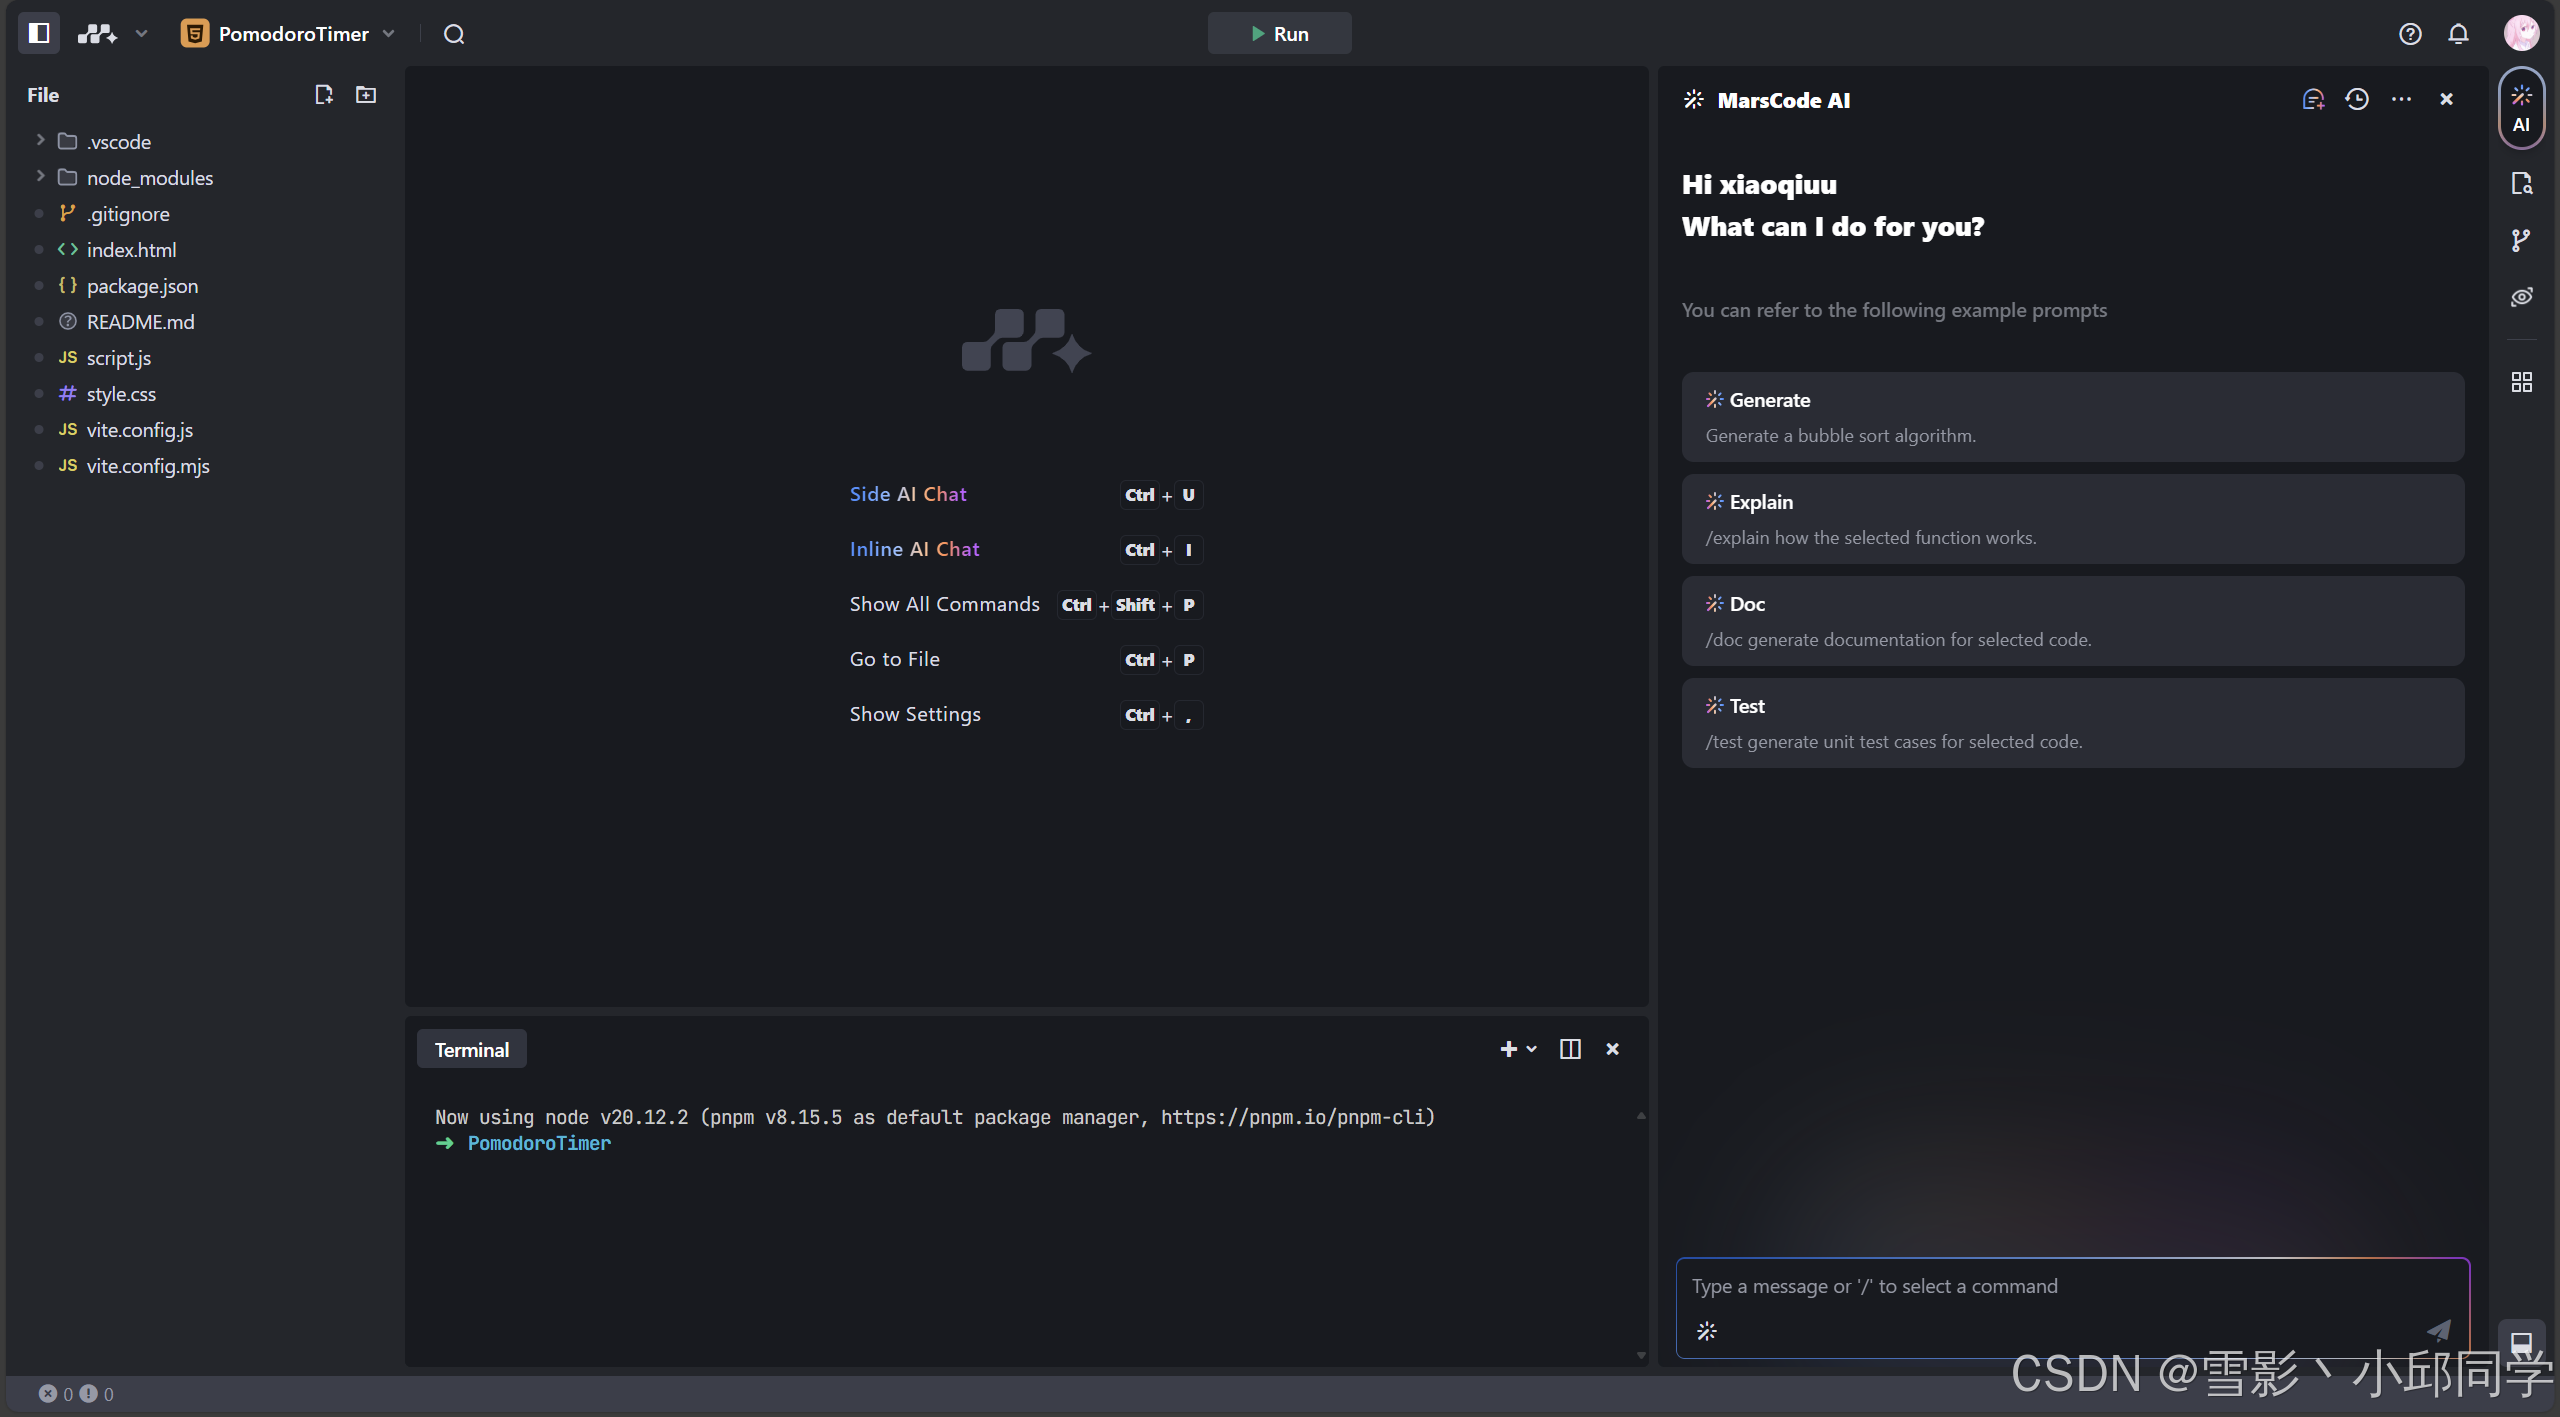Open source control branch icon in right sidebar
The image size is (2560, 1417).
pos(2521,240)
